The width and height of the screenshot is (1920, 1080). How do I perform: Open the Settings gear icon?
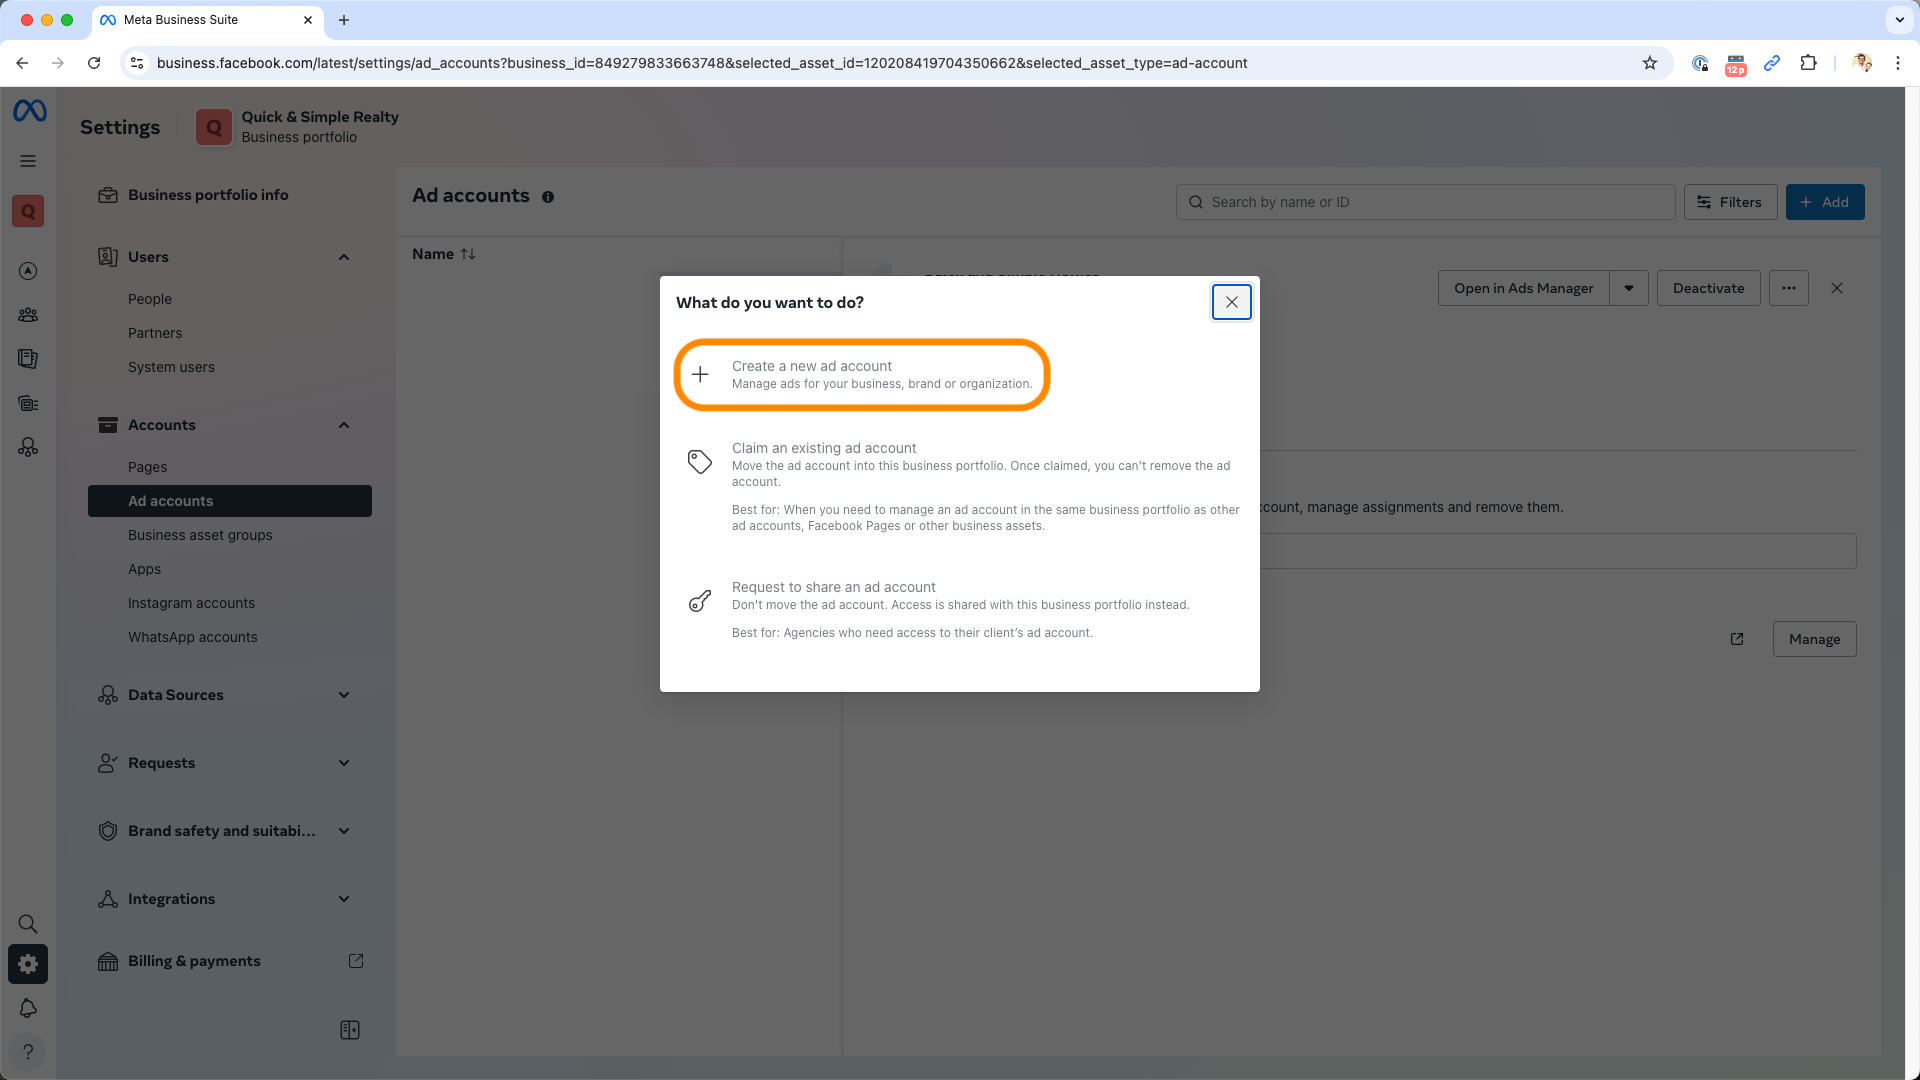click(28, 964)
